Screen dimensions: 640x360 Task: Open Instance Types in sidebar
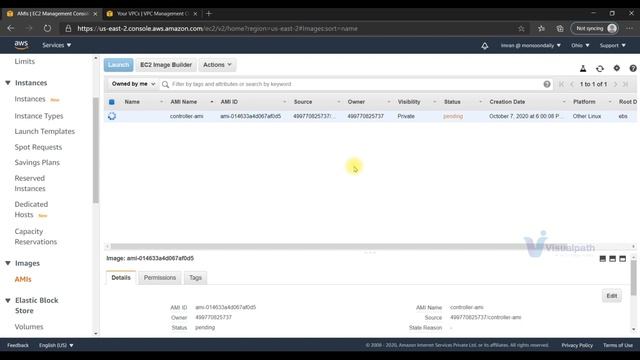pyautogui.click(x=39, y=116)
